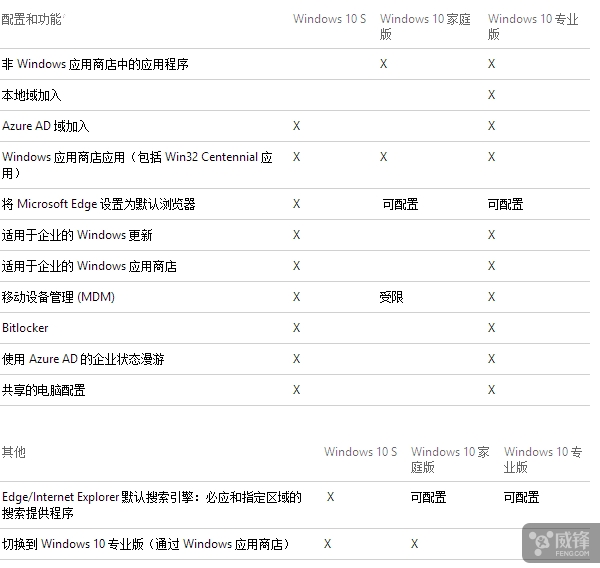Click '适用于企业的 Windows 更新' row label
This screenshot has height=568, width=600.
(x=77, y=235)
